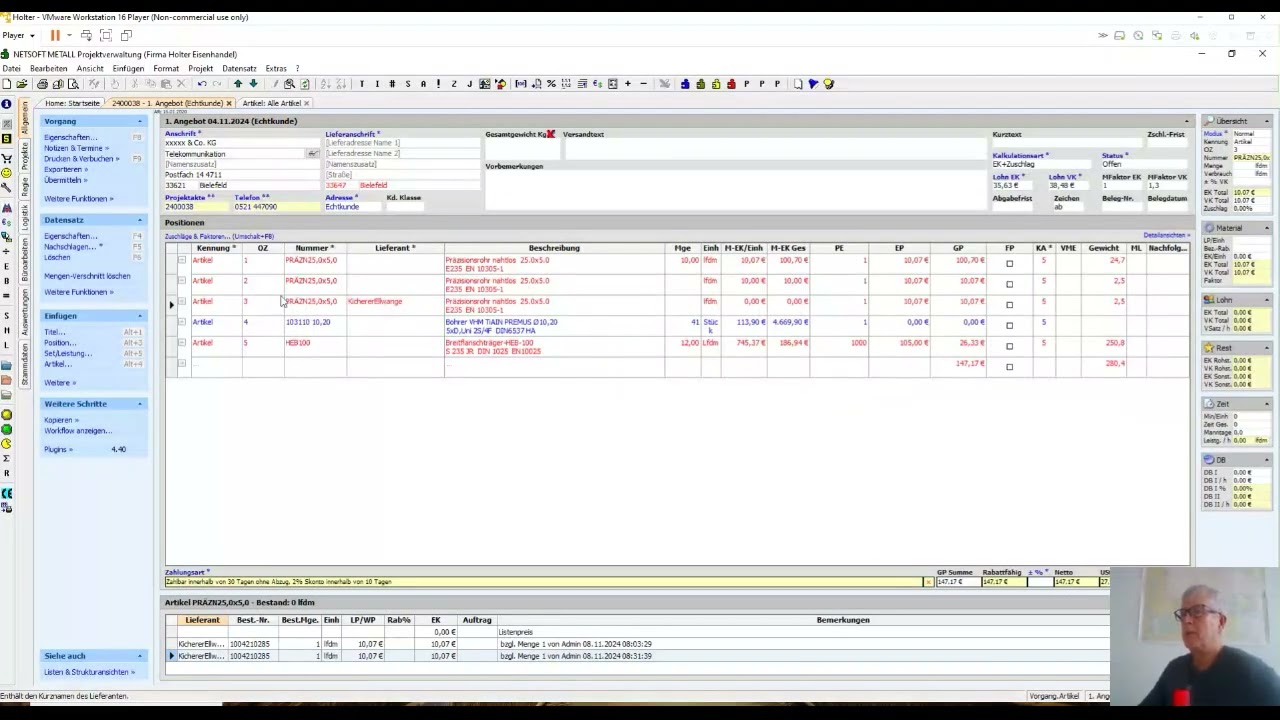
Task: Click the New document toolbar icon
Action: pyautogui.click(x=7, y=84)
